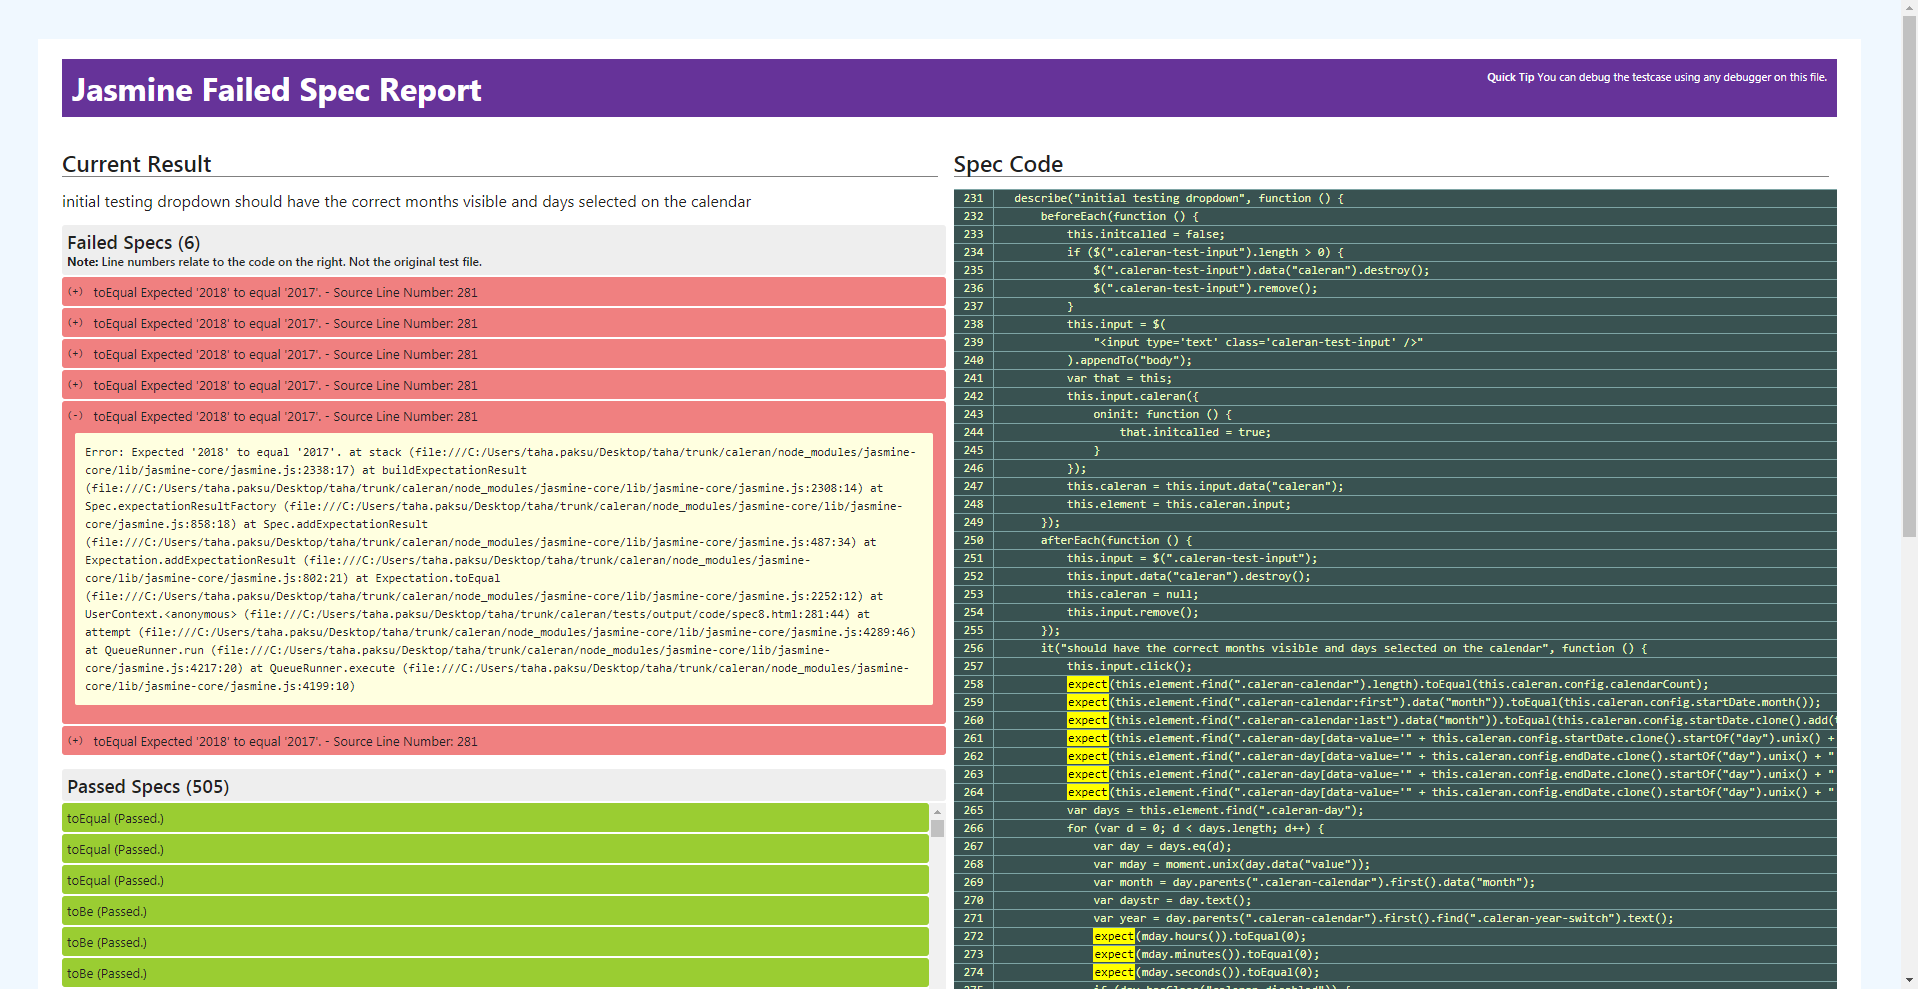
Task: Click the third failed spec toEqual message
Action: click(x=285, y=354)
